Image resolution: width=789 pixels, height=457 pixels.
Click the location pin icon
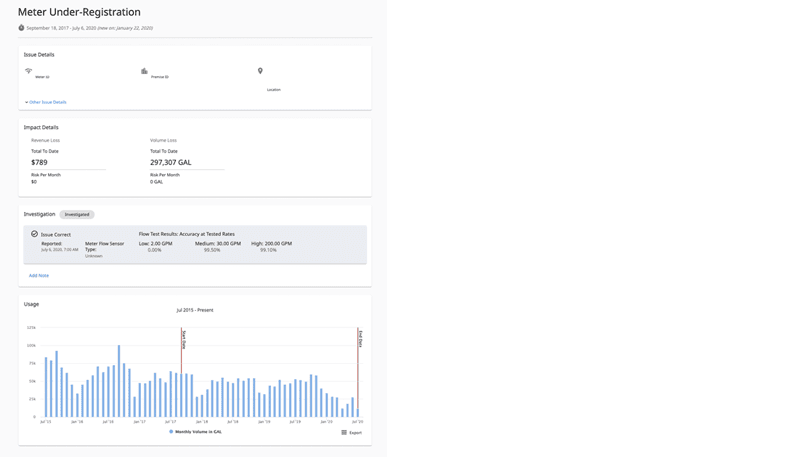click(x=260, y=71)
